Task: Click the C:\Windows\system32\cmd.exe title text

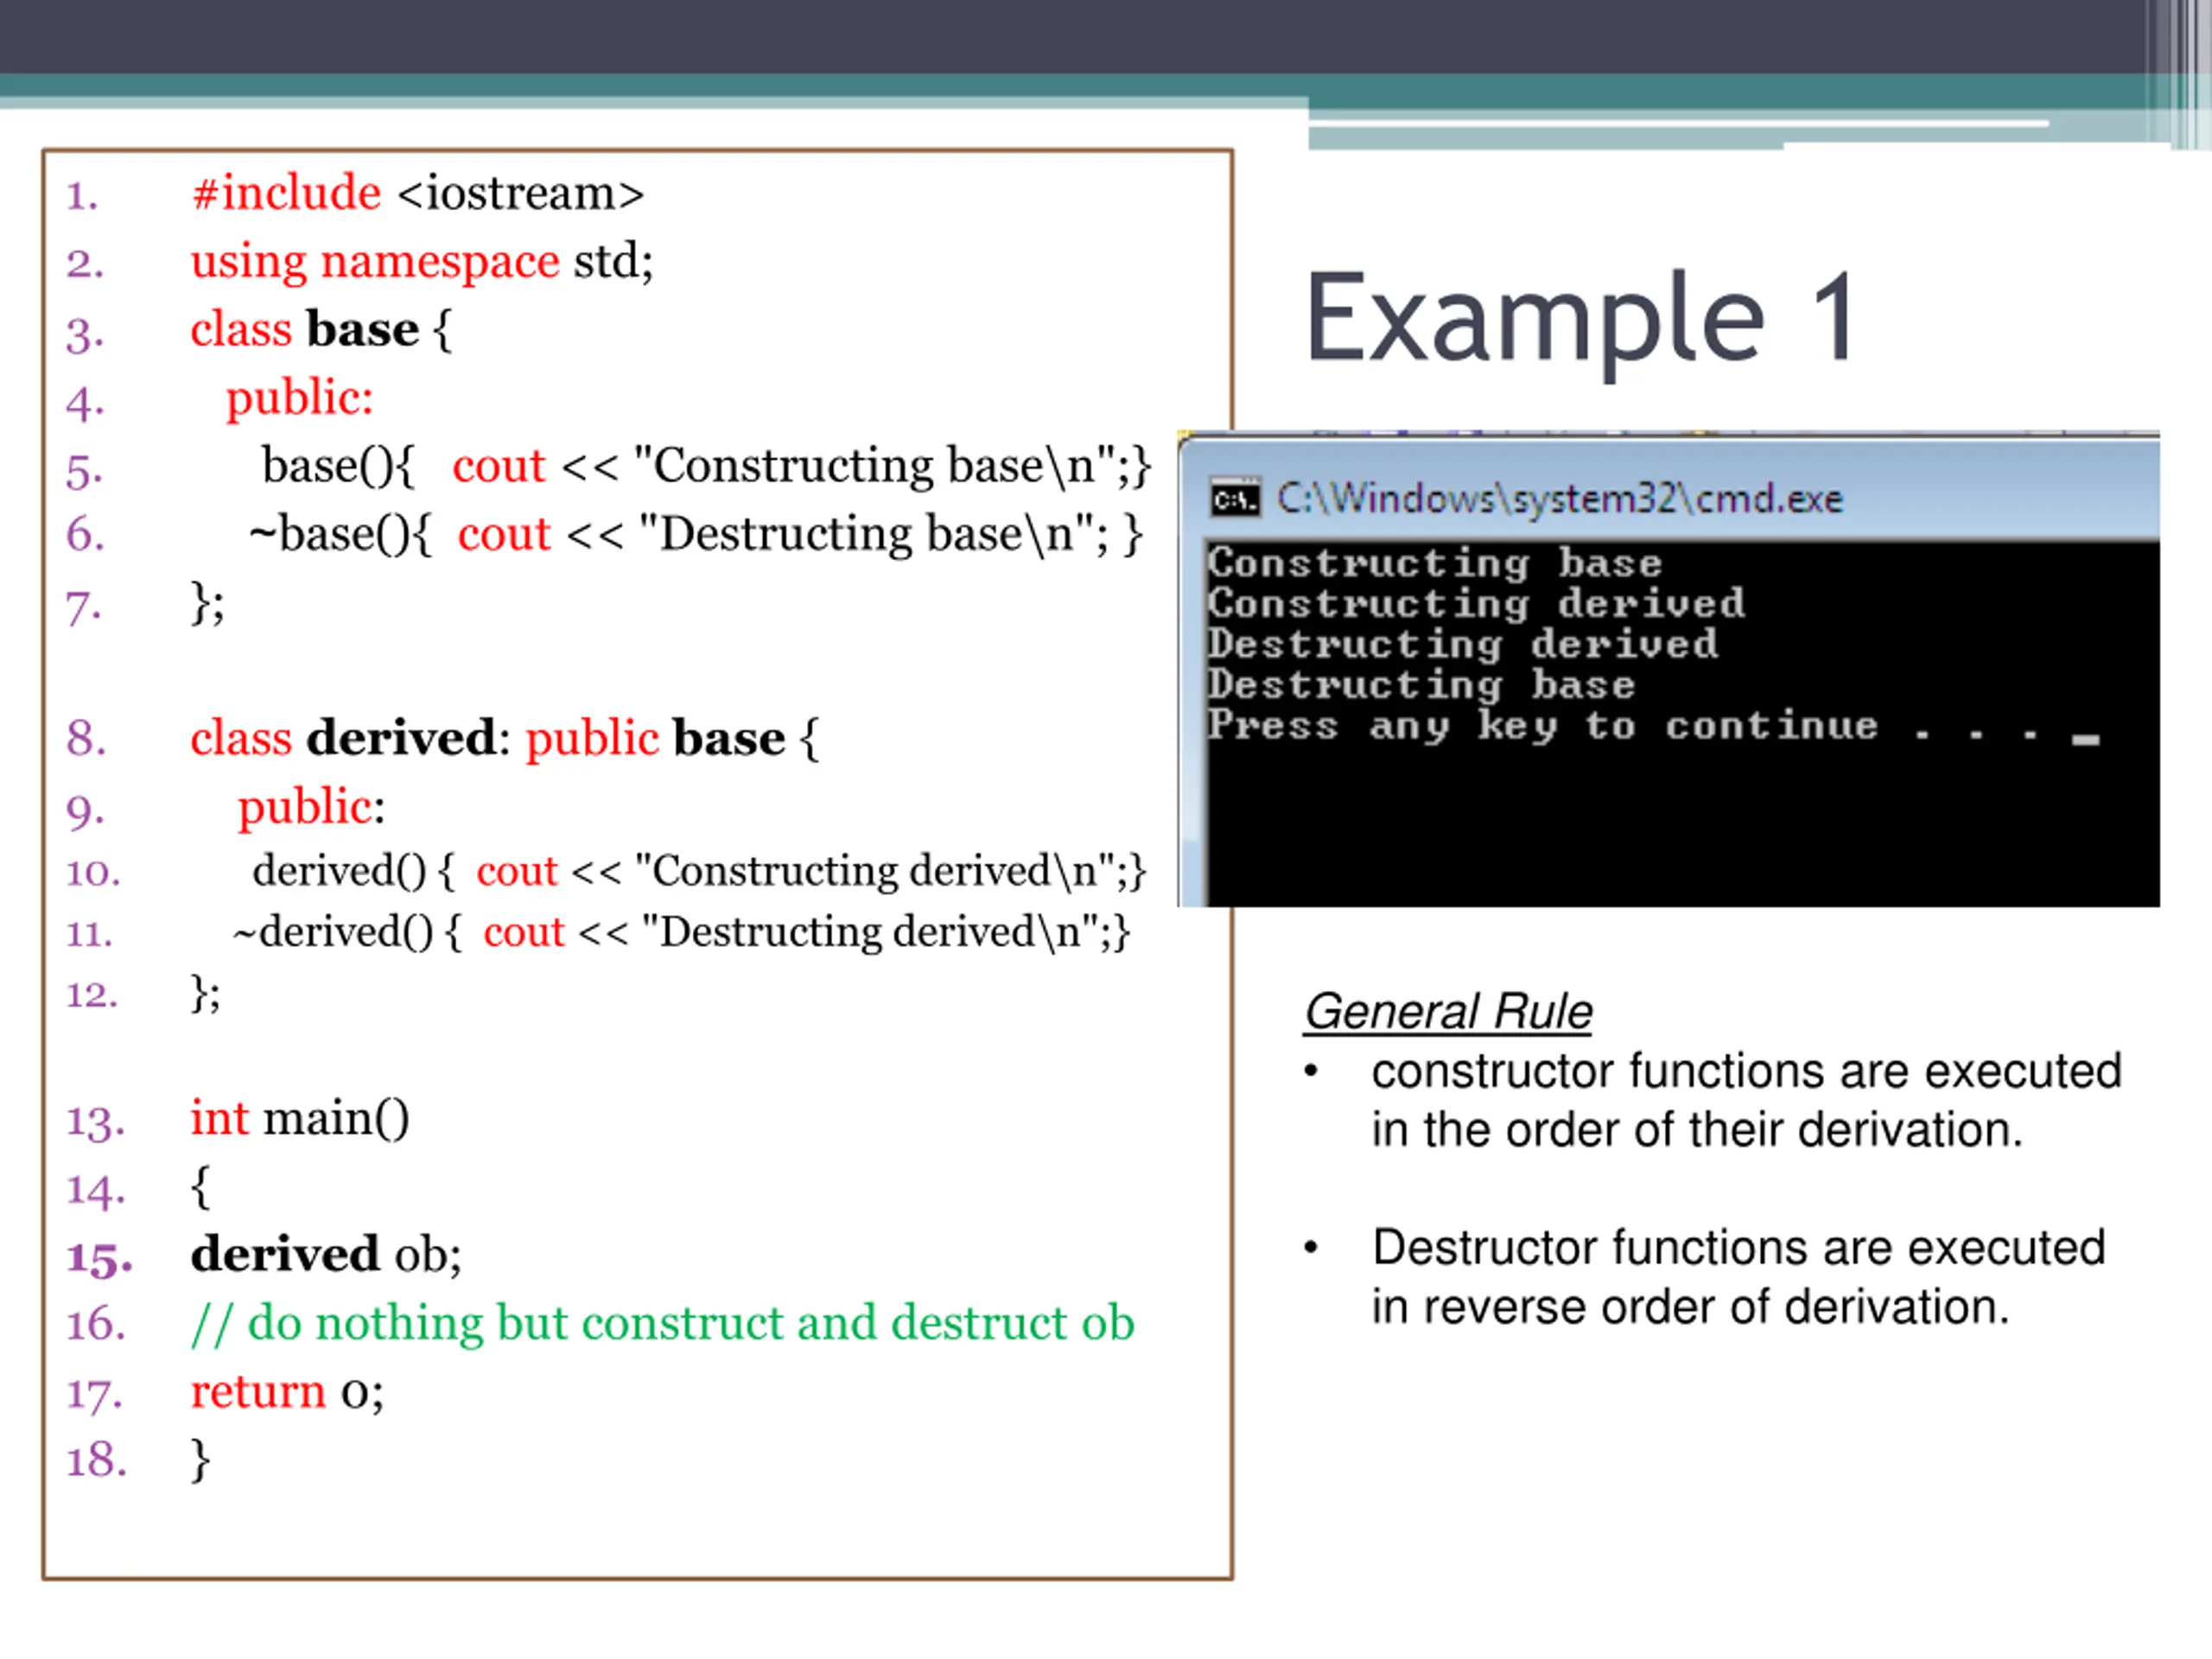Action: 1560,498
